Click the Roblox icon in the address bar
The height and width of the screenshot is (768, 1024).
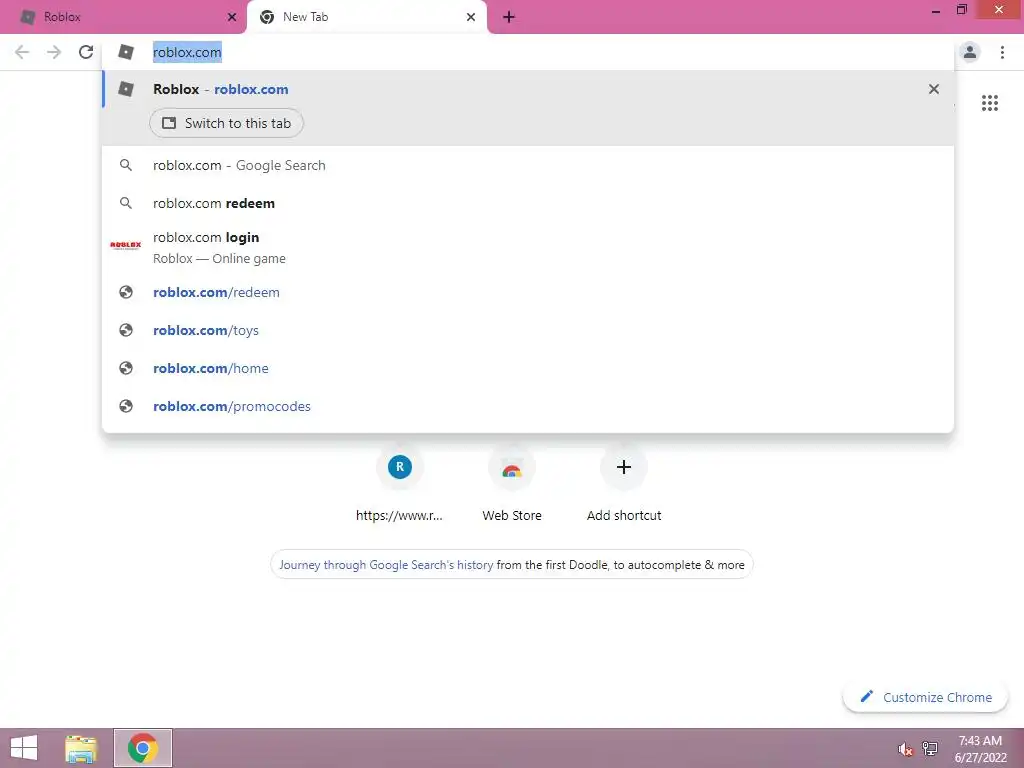[126, 52]
